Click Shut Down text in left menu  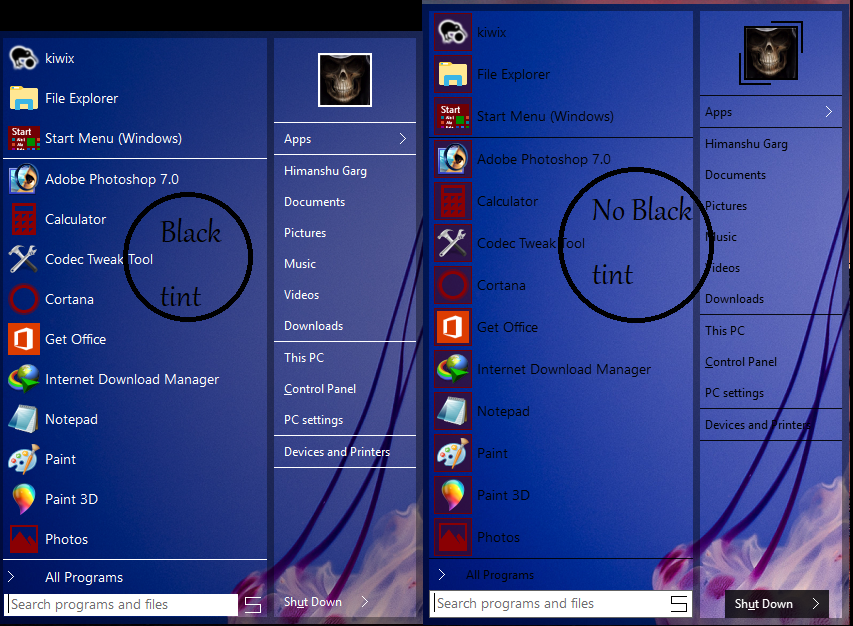point(313,602)
